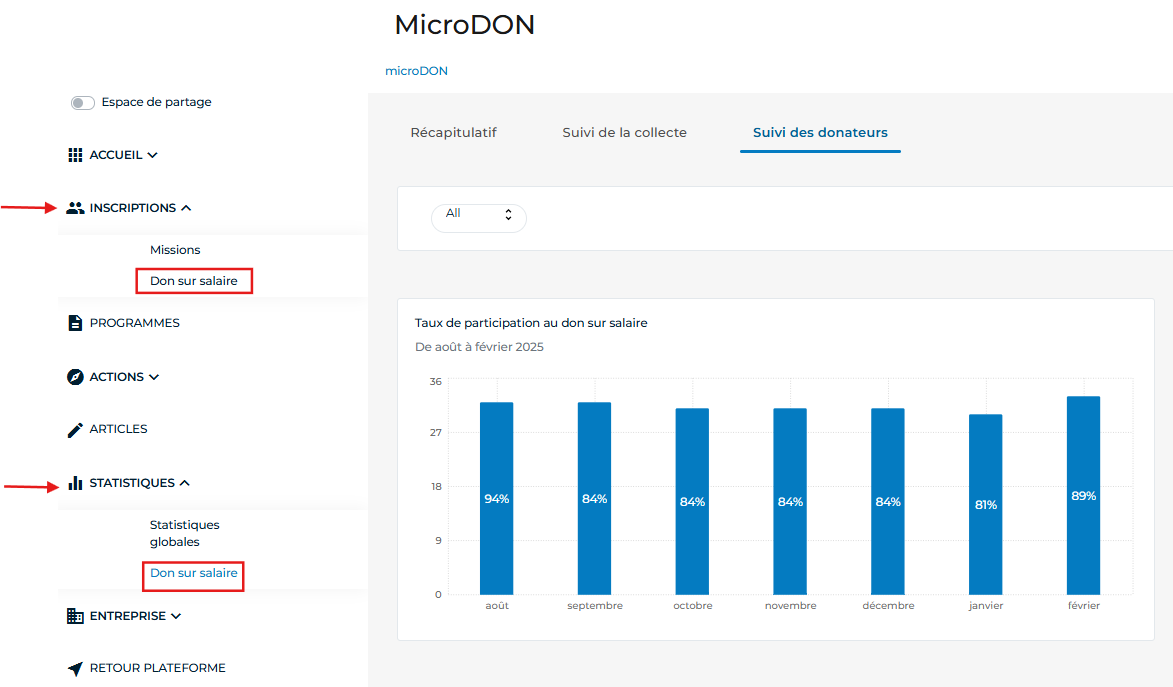The image size is (1173, 687).
Task: Collapse the Inscriptions chevron
Action: click(186, 208)
